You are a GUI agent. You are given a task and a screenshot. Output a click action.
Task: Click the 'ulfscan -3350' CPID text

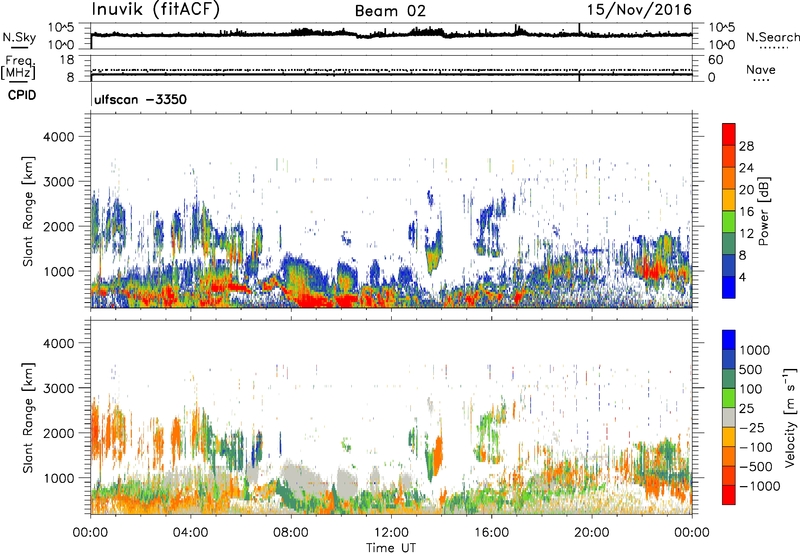(140, 99)
